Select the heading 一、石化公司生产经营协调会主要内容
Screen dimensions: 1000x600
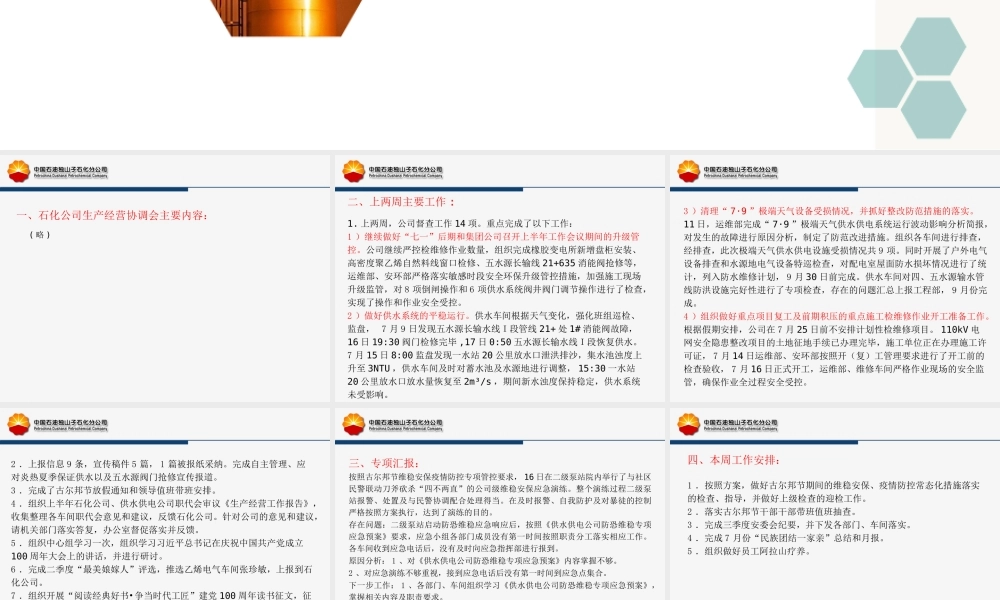pos(113,215)
